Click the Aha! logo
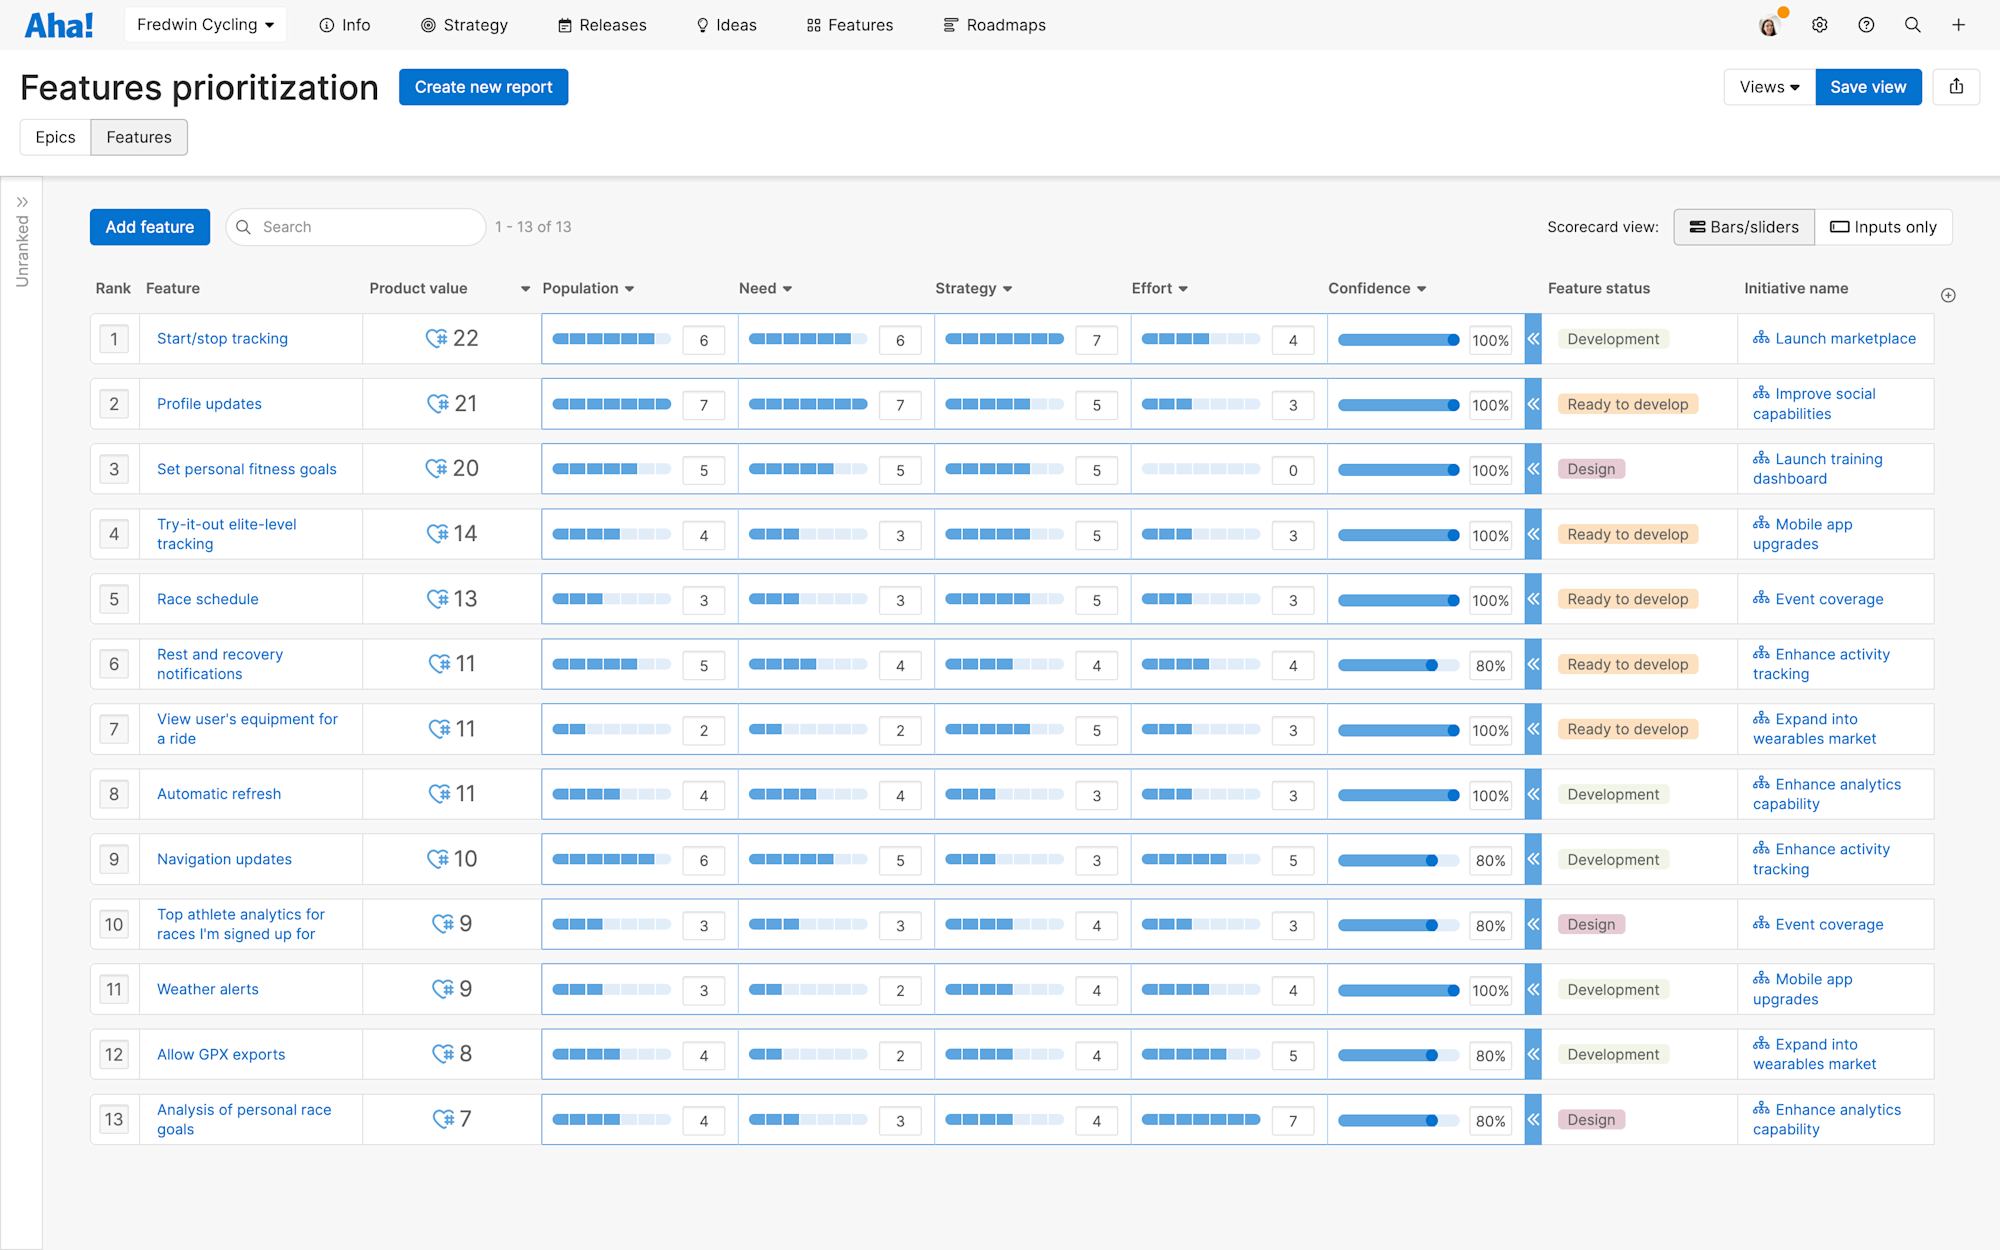Viewport: 2000px width, 1250px height. tap(59, 24)
